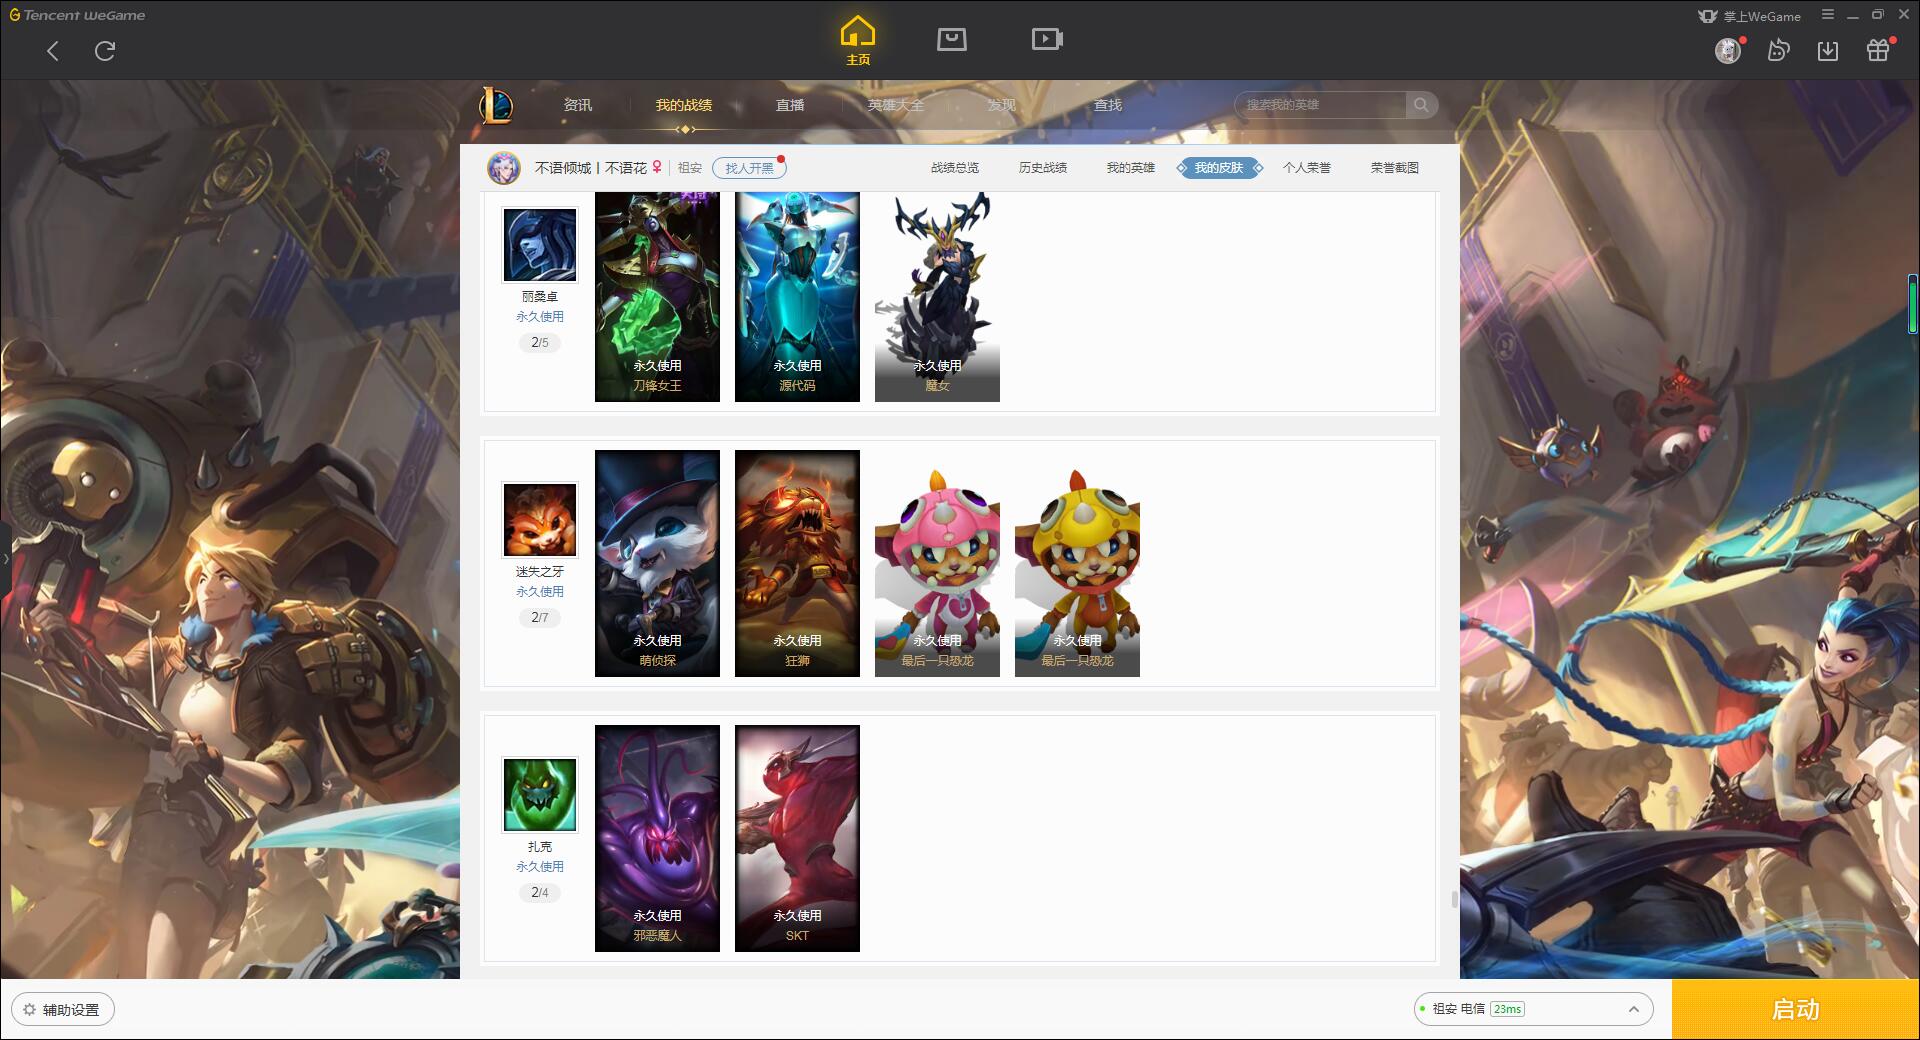Click the 2/4 skin count for 扎克

(540, 893)
